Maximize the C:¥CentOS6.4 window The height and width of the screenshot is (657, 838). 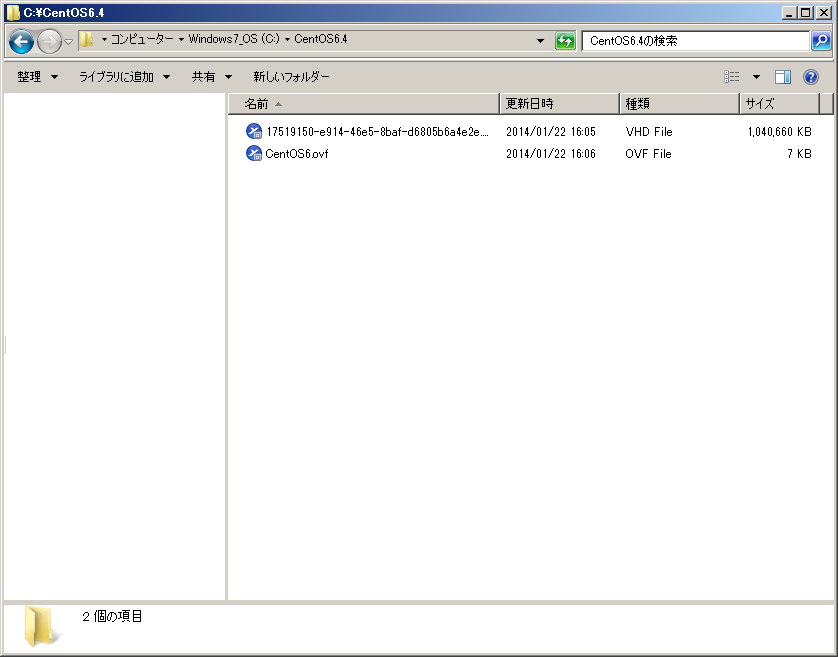point(806,13)
